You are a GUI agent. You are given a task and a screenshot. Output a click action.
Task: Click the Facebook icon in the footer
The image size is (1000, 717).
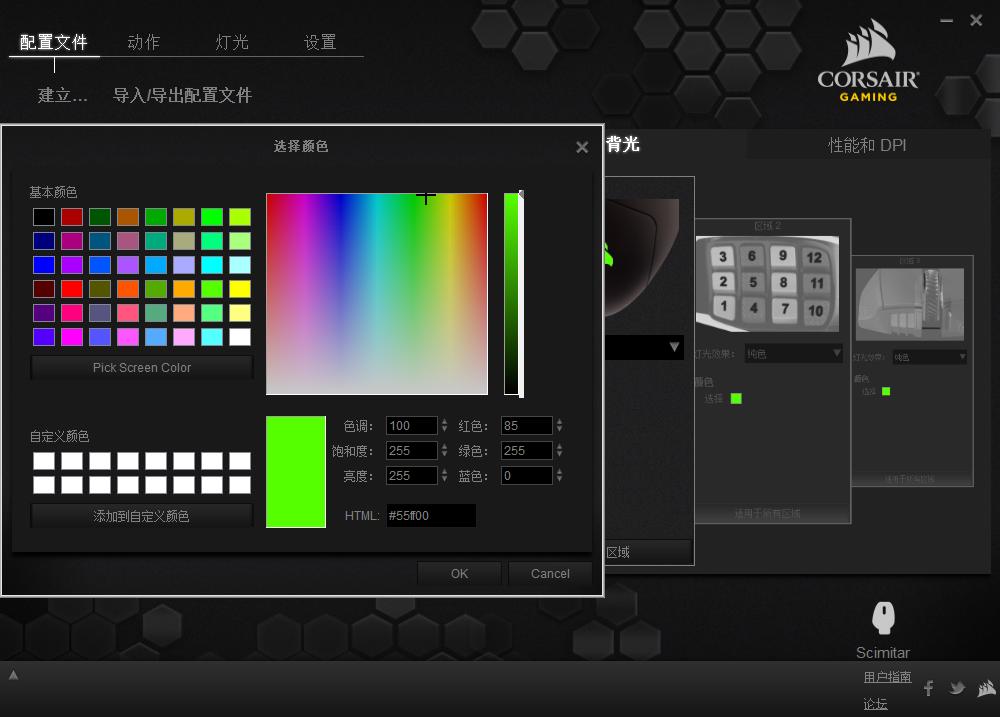click(928, 688)
